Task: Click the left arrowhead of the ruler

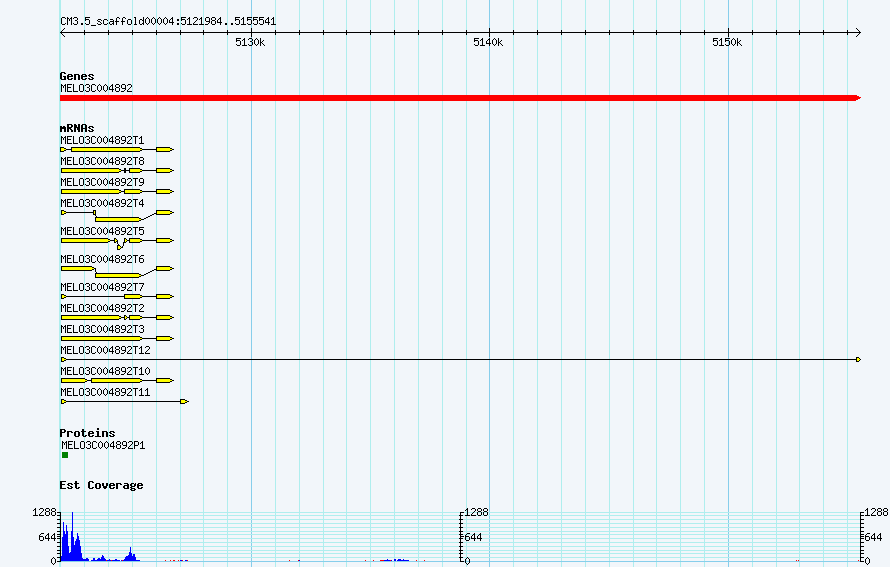Action: 63,33
